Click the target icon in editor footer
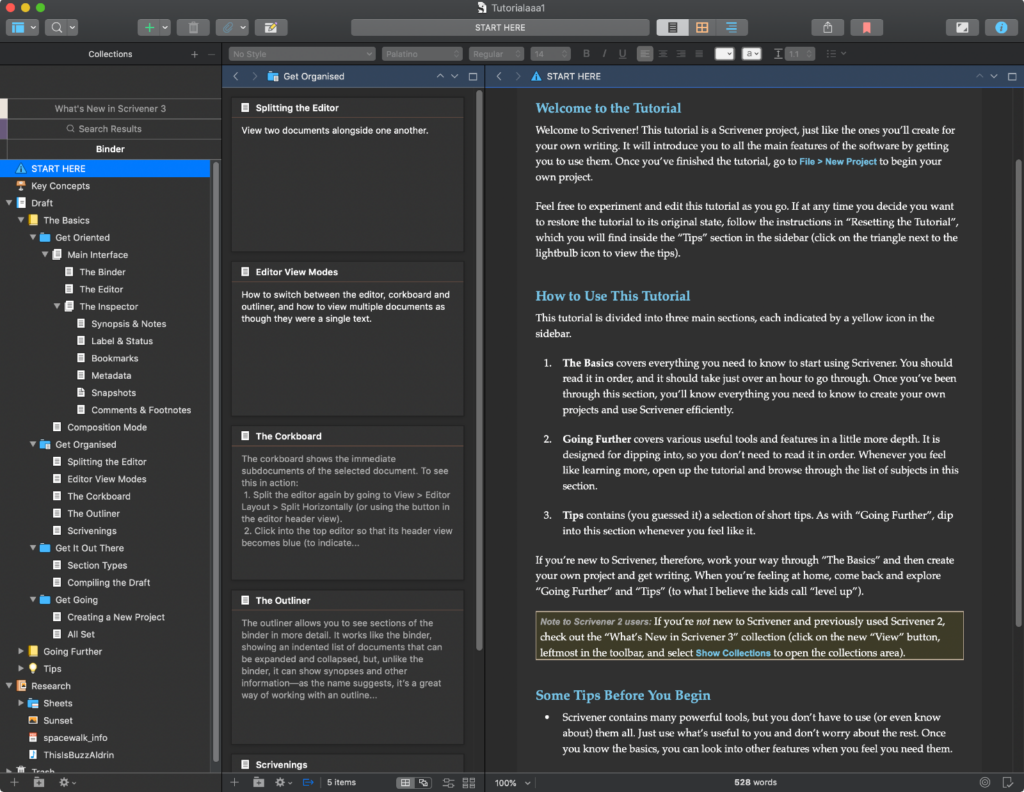 (985, 782)
